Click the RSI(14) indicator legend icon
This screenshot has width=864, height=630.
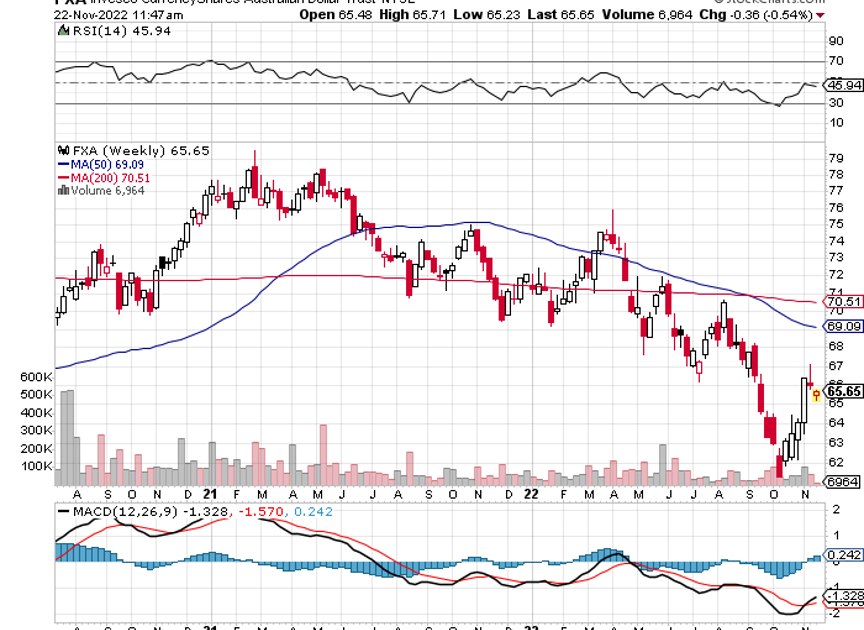64,32
